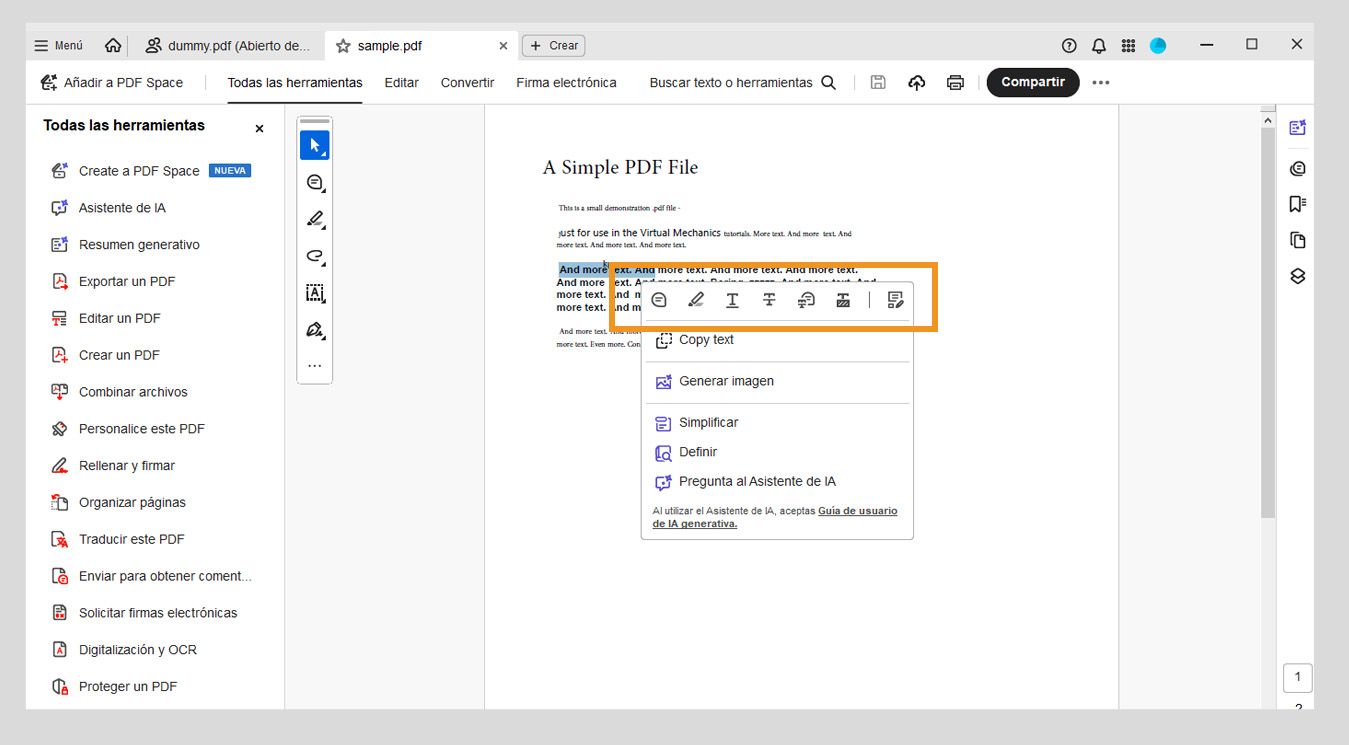Select the Todas las herramientas tab
The image size is (1349, 745).
coord(295,82)
